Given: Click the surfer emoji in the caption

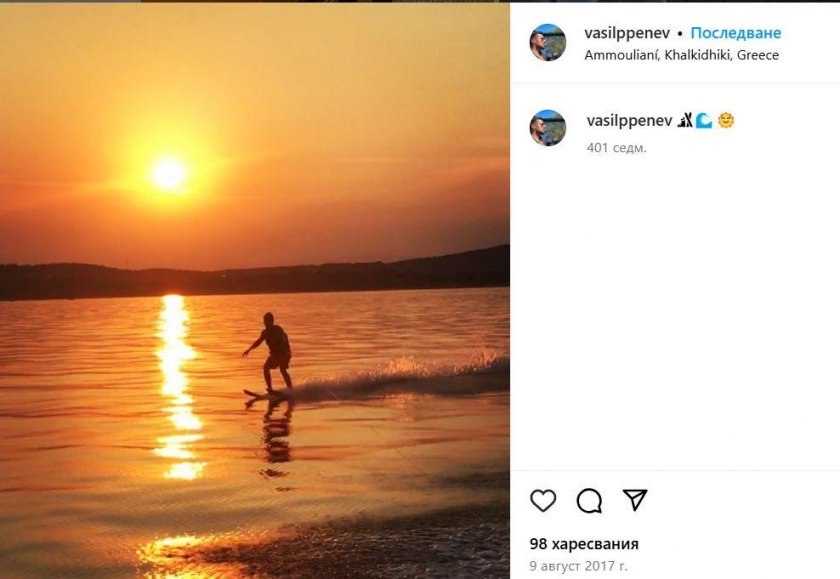Looking at the screenshot, I should pyautogui.click(x=685, y=121).
